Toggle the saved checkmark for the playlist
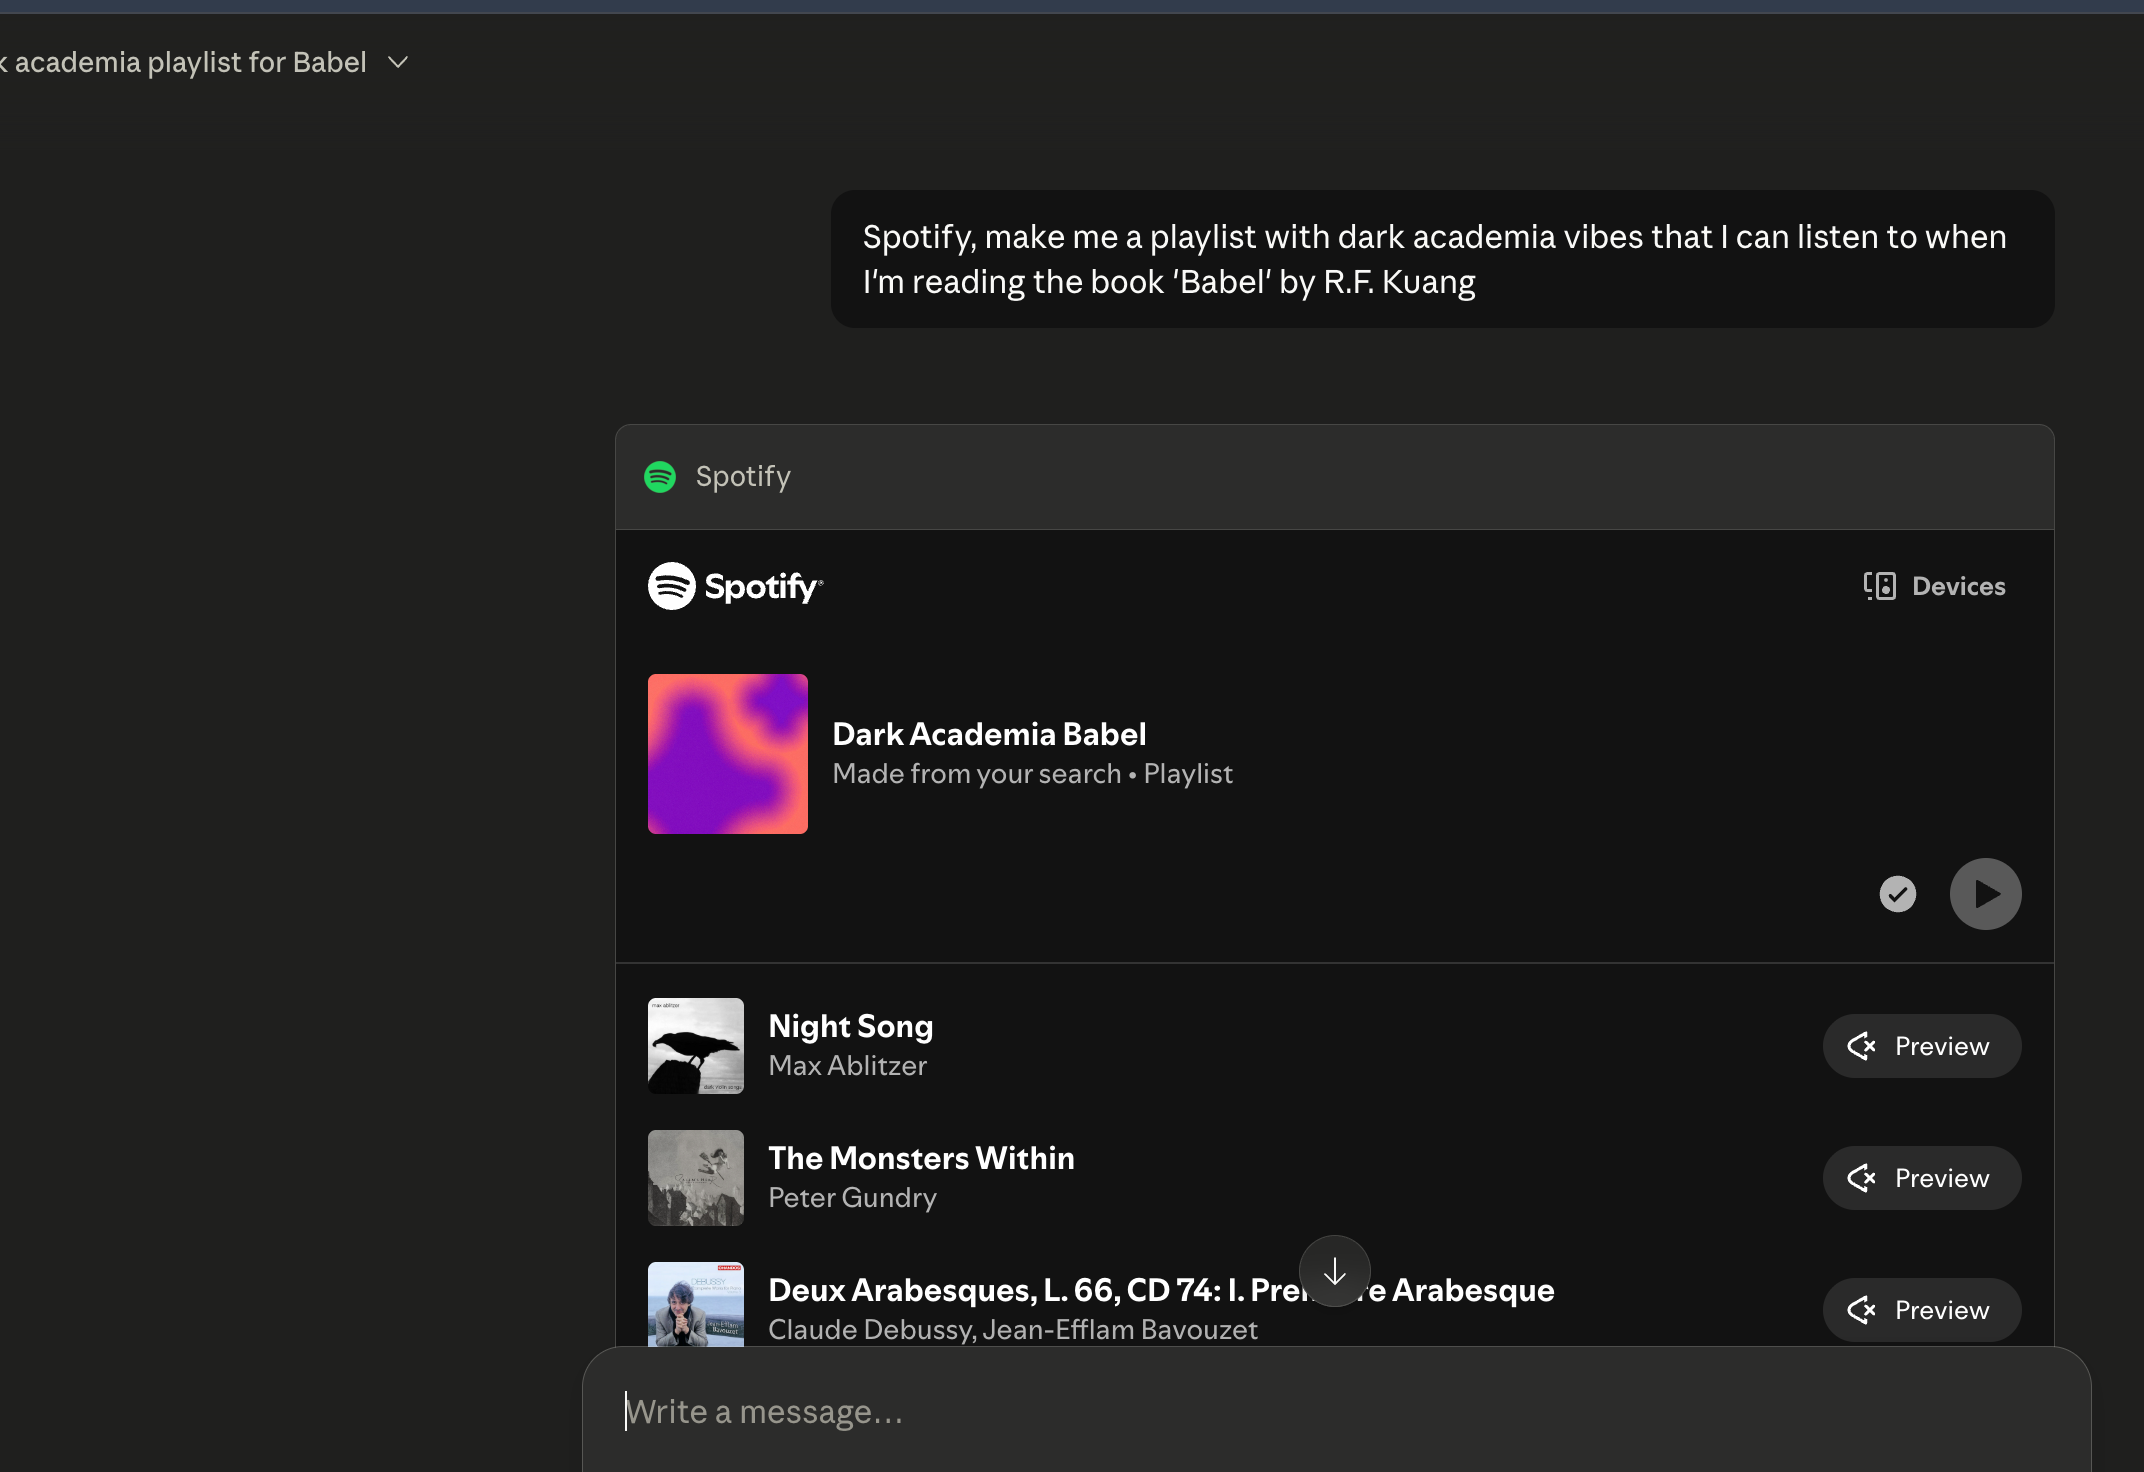2144x1472 pixels. 1898,894
